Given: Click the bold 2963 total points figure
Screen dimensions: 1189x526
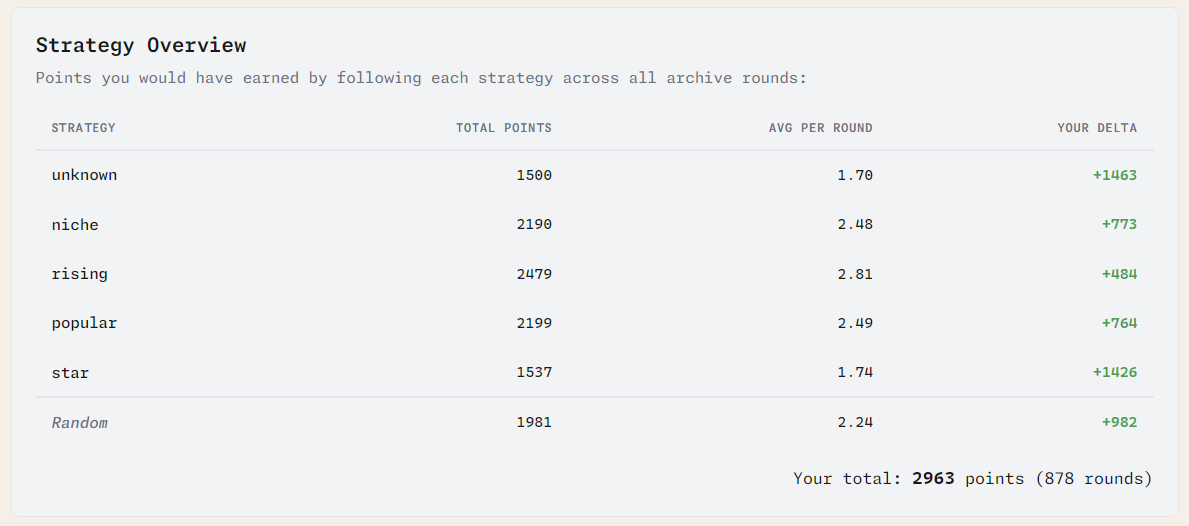Looking at the screenshot, I should (933, 479).
